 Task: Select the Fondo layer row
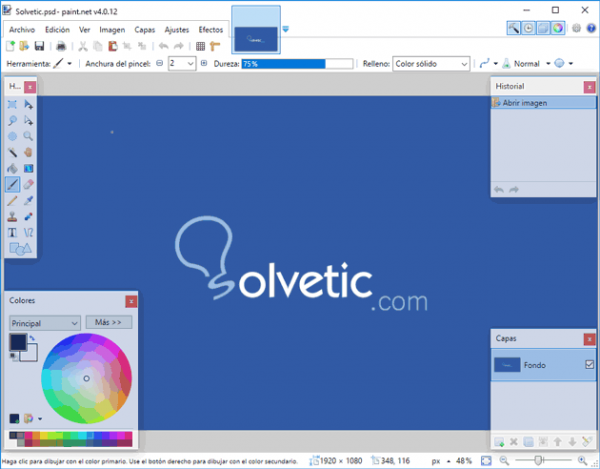point(543,365)
